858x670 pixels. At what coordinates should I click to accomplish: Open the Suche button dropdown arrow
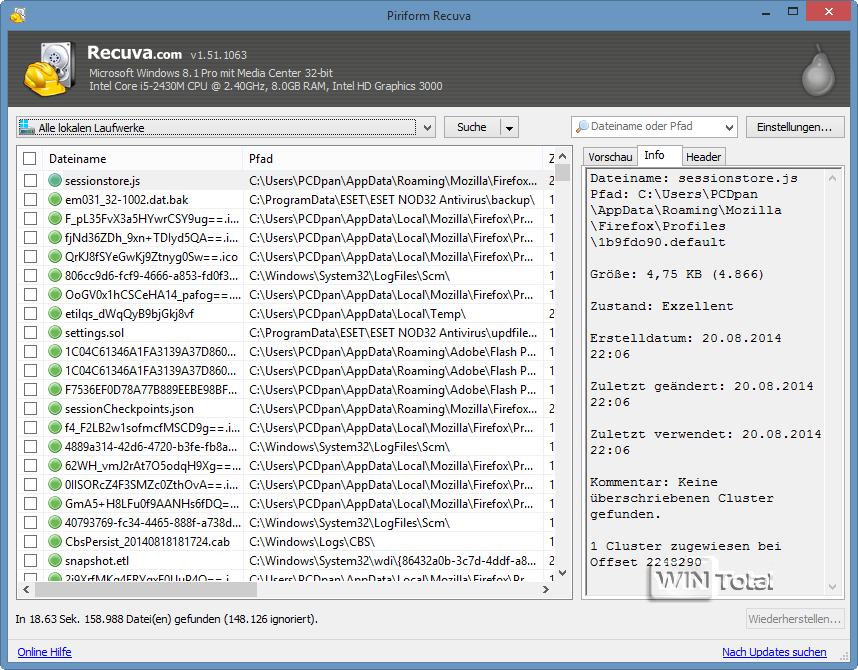[x=509, y=127]
